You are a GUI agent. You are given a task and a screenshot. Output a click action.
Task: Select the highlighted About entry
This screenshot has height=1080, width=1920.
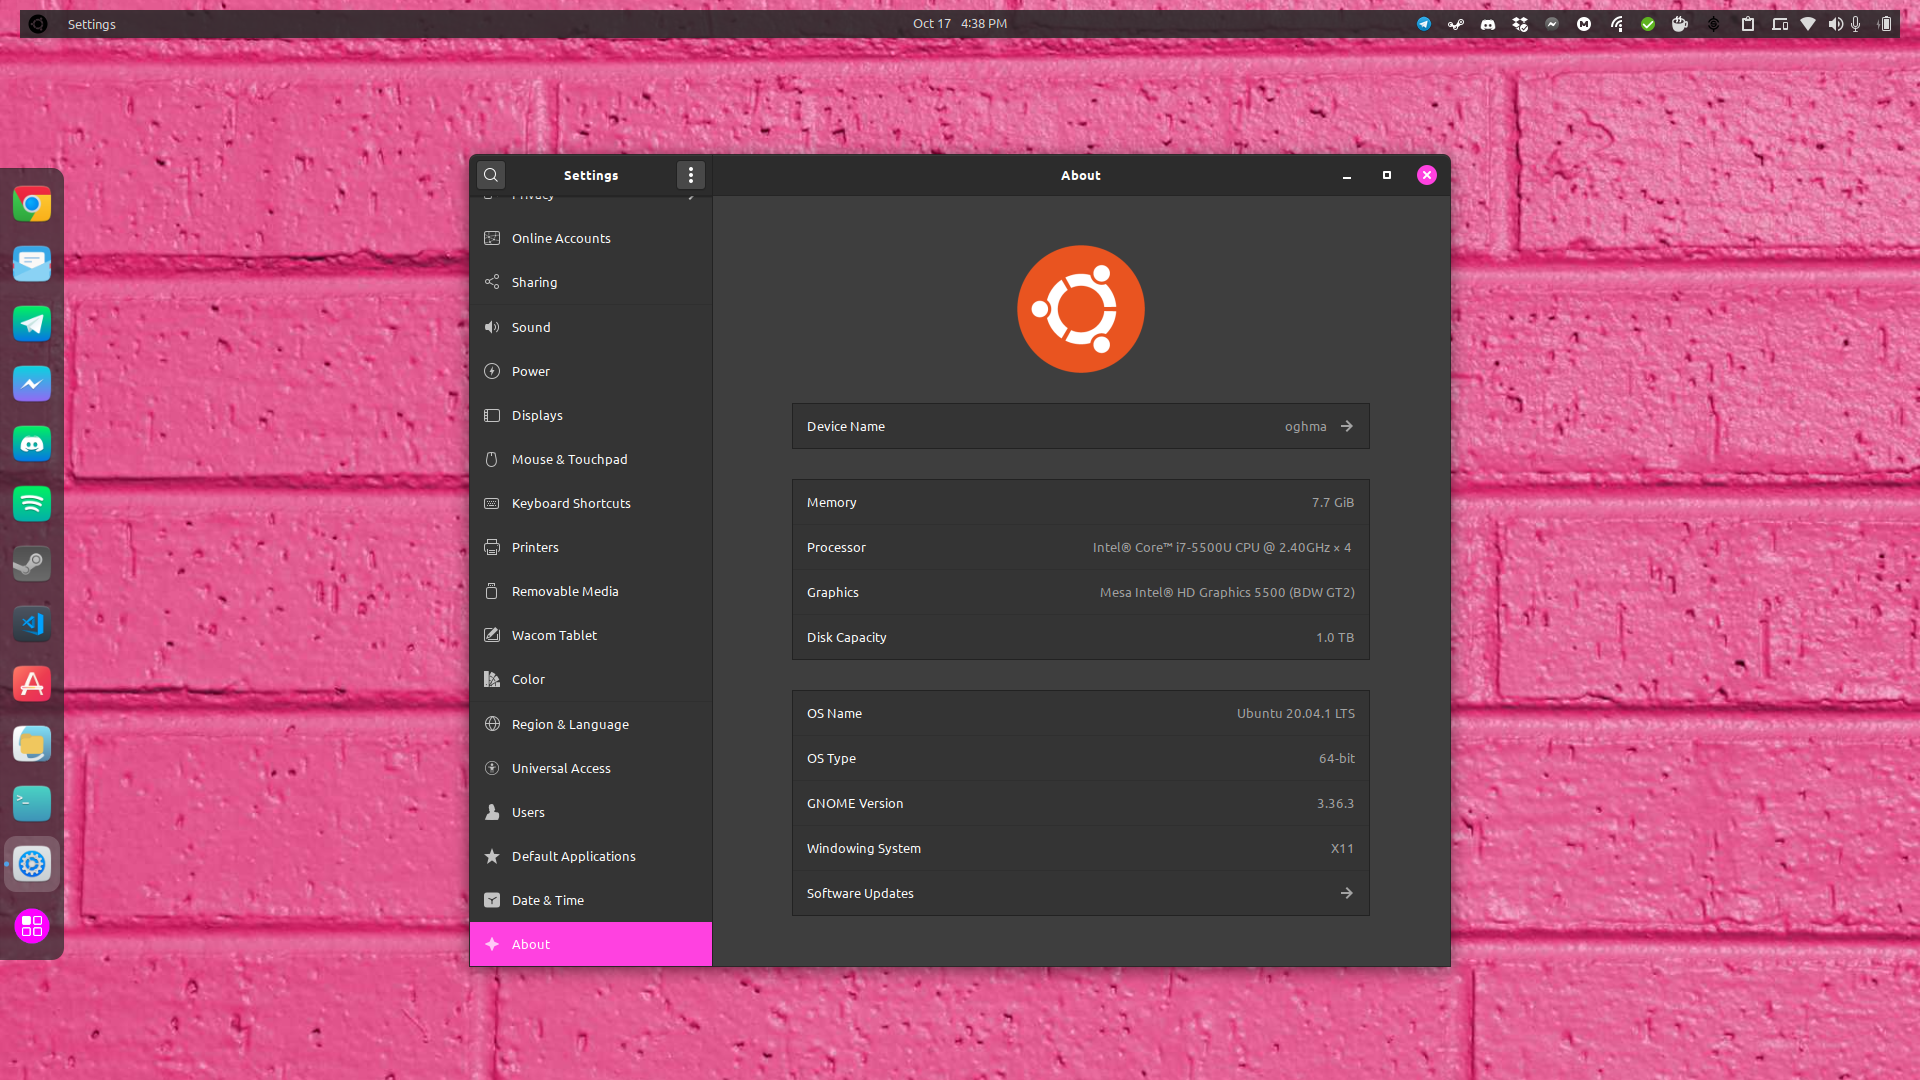591,944
